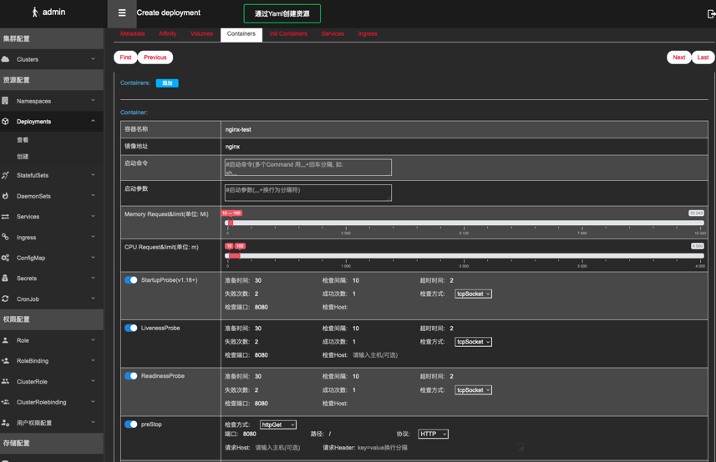Click the ClusterRole group icon
Screen dimensions: 716x462
point(5,381)
